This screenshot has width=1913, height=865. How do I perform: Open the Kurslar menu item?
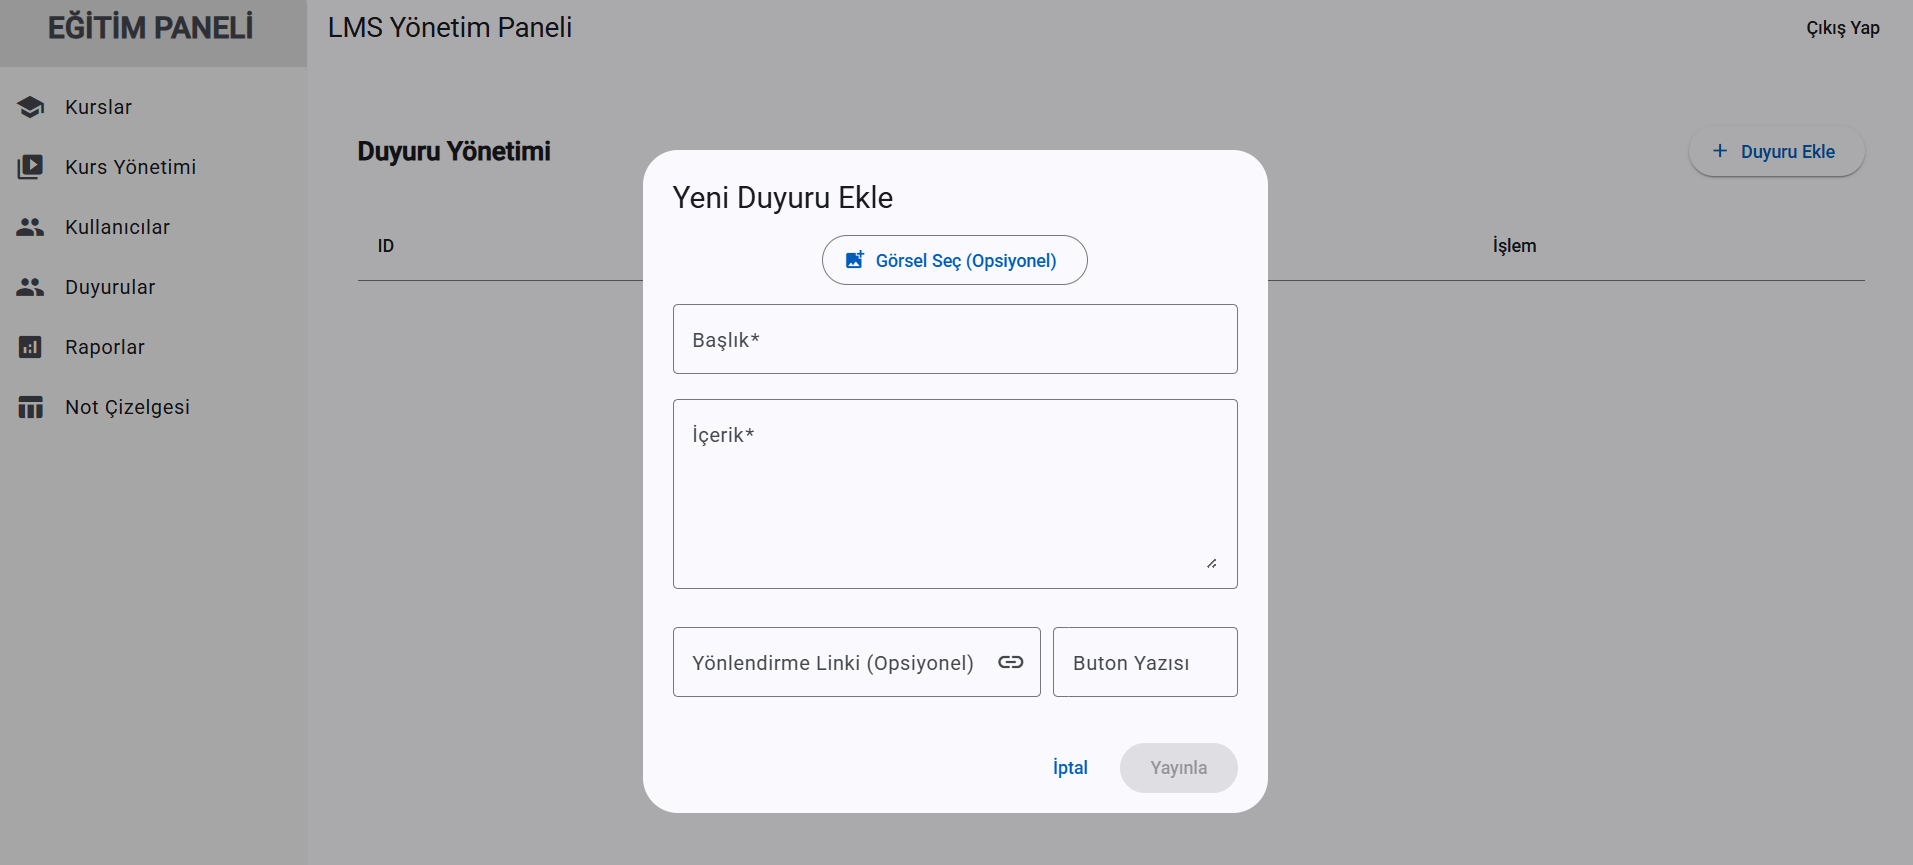(98, 107)
